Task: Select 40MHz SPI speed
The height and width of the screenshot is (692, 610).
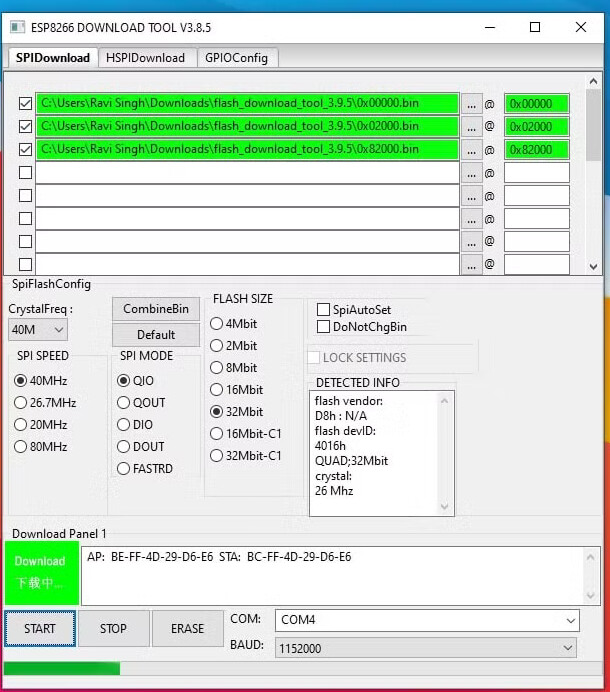Action: [x=20, y=380]
